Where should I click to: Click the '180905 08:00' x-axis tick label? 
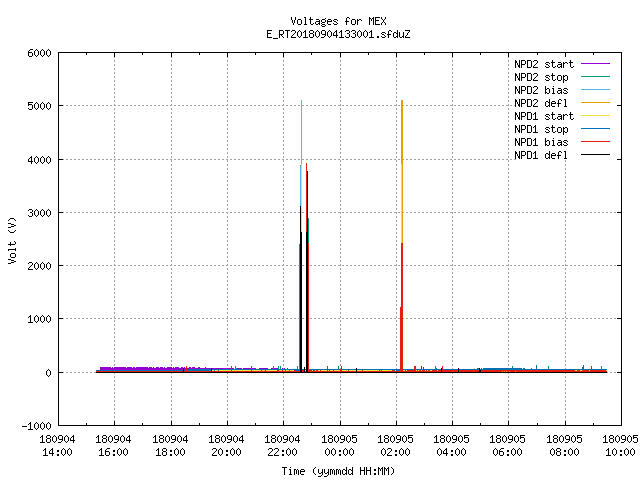click(x=564, y=446)
